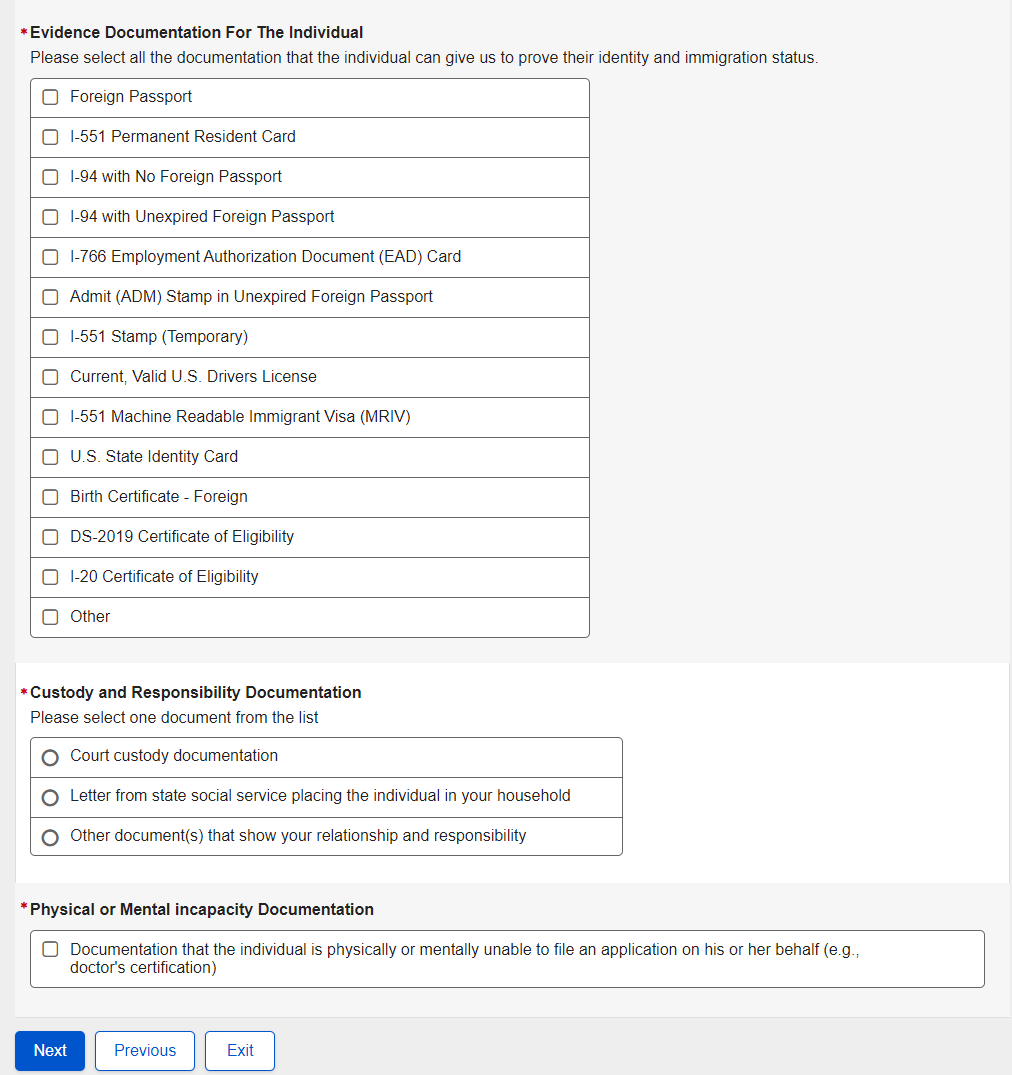Screen dimensions: 1012x1075
Task: Check the Foreign Passport checkbox
Action: click(x=50, y=97)
